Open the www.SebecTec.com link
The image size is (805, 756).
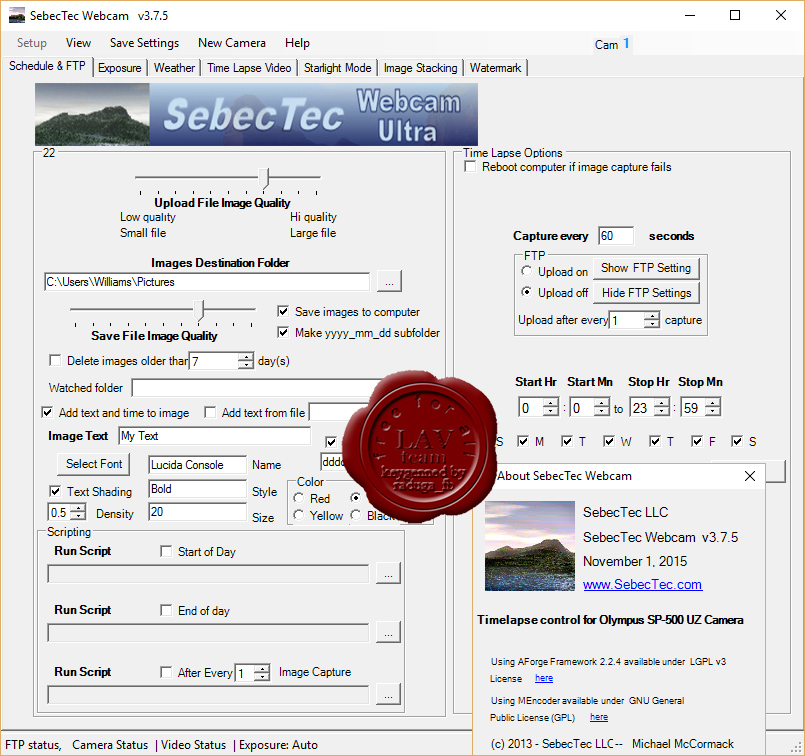pos(642,585)
